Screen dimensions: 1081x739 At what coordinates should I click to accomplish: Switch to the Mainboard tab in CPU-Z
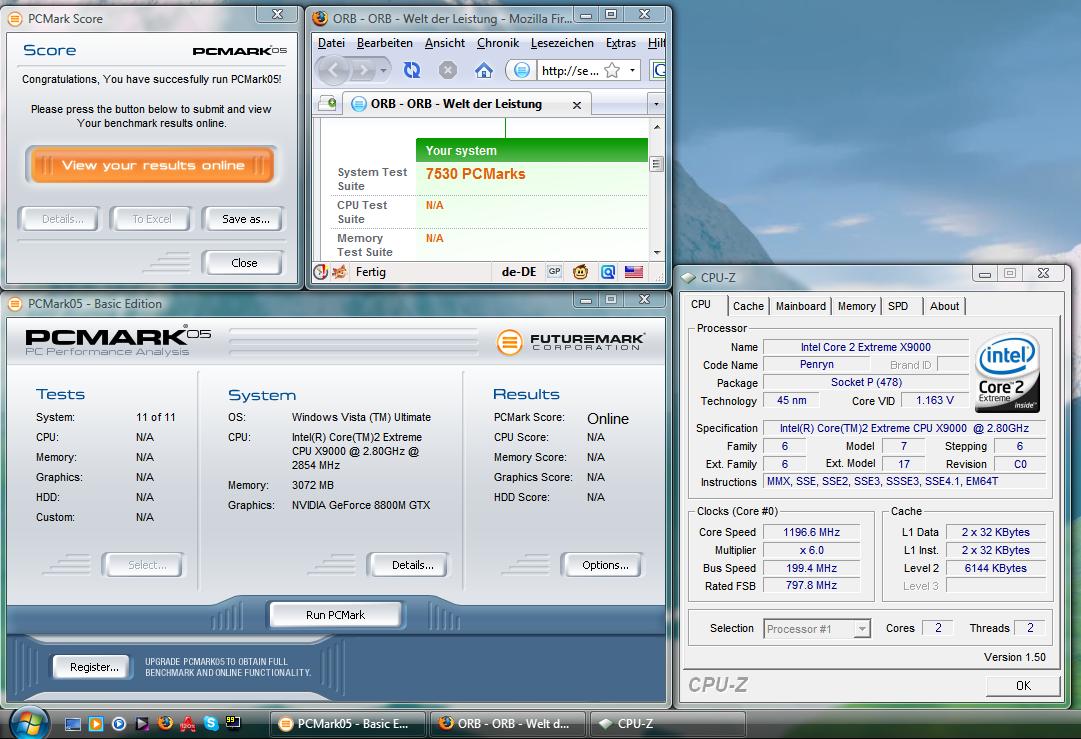tap(800, 306)
